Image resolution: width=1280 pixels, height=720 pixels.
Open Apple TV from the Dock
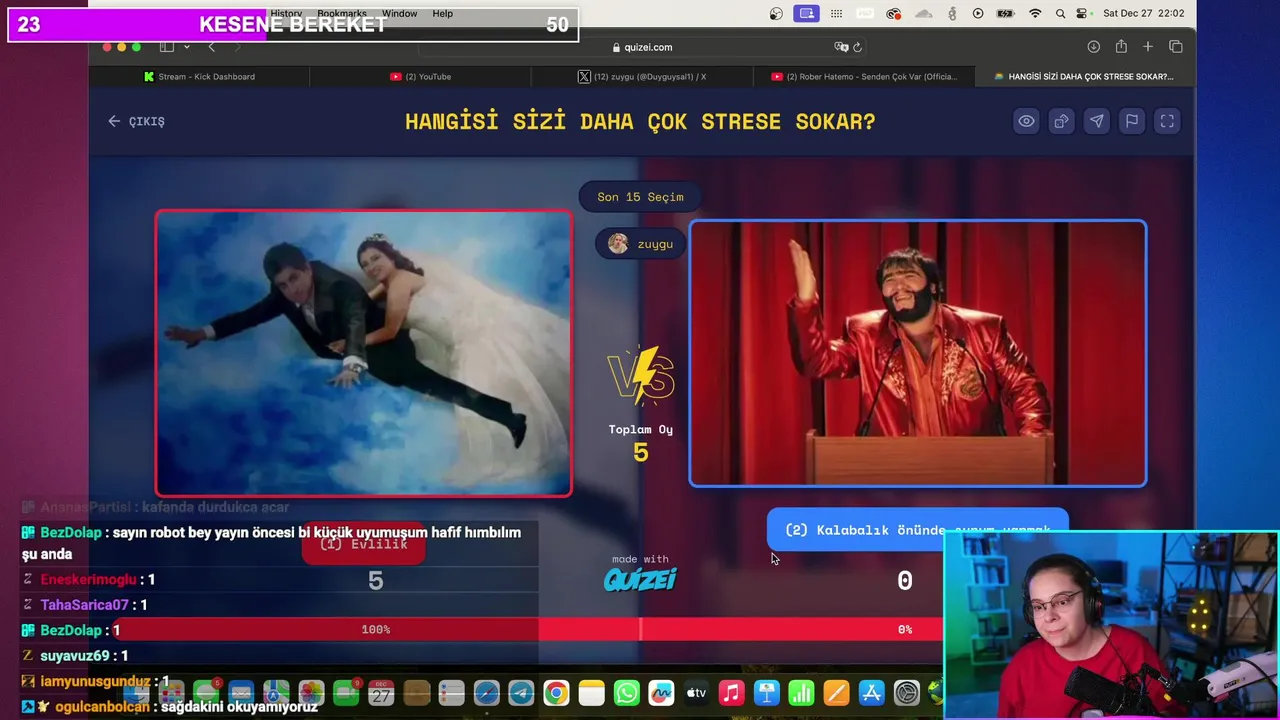click(x=696, y=693)
